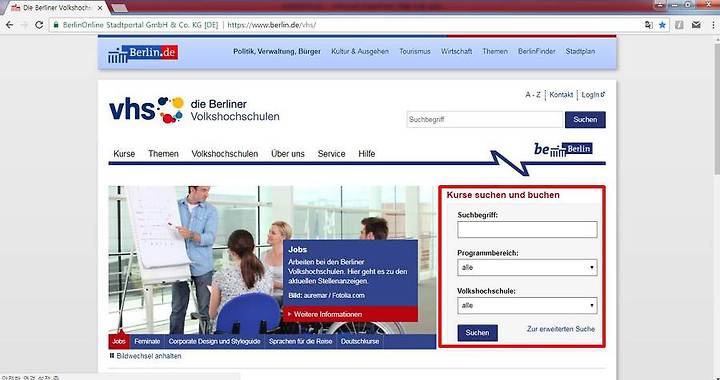This screenshot has height=380, width=720.
Task: Click Suchen button in course search box
Action: click(x=478, y=333)
